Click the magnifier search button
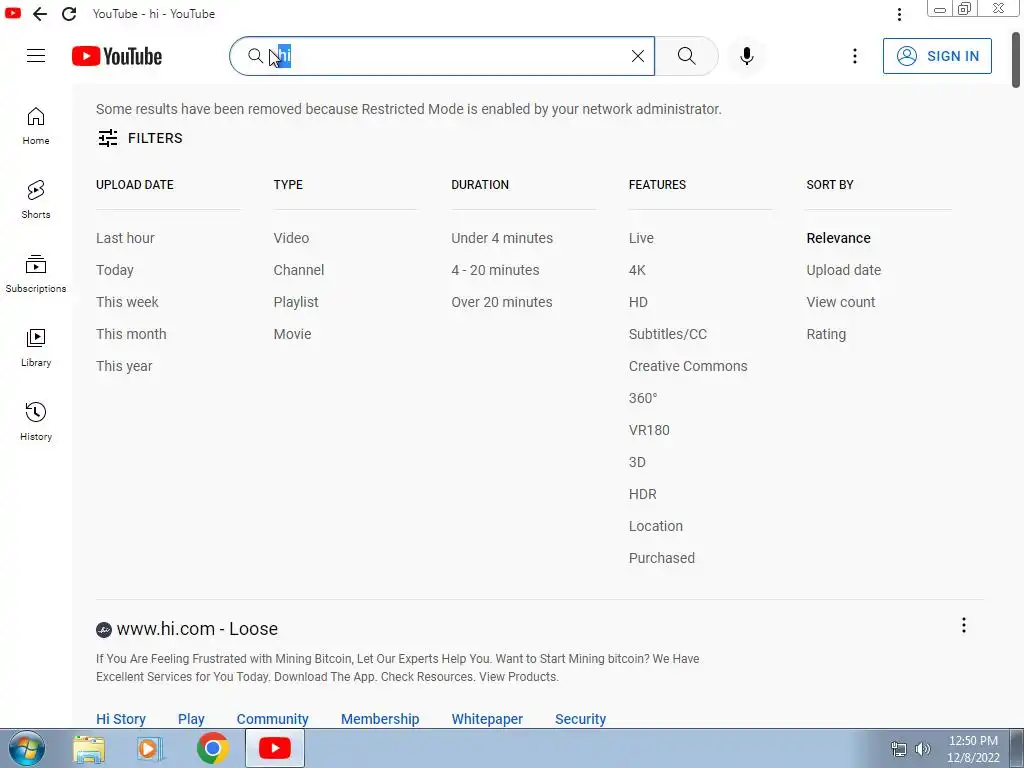 [686, 56]
